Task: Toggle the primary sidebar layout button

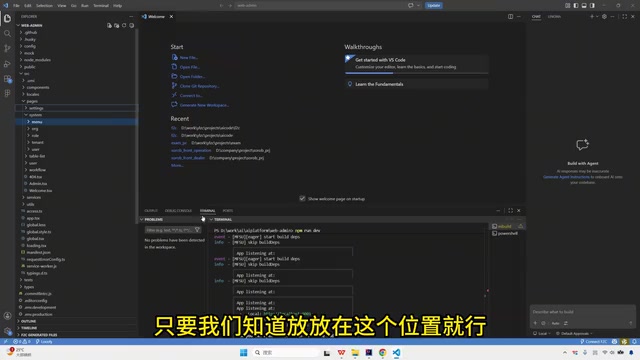Action: (576, 5)
